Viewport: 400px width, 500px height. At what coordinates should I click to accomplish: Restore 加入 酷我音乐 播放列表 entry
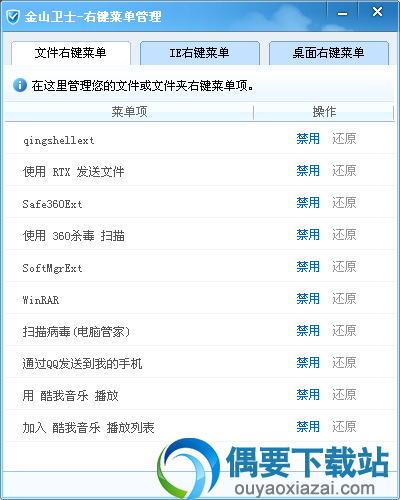(x=344, y=427)
